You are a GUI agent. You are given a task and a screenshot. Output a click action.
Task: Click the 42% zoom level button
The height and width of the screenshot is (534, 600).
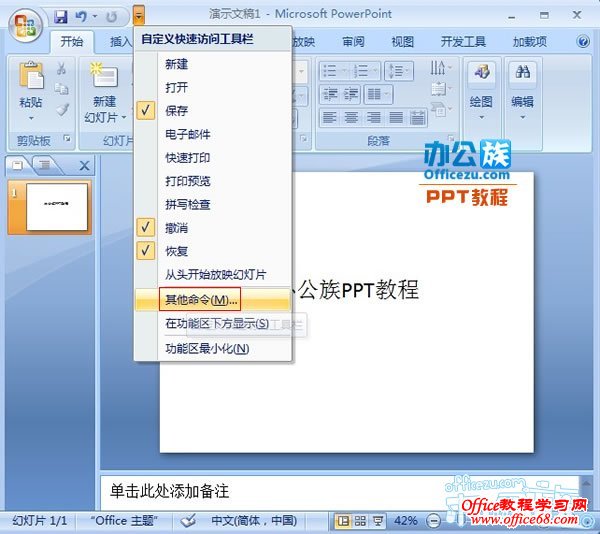(x=406, y=521)
